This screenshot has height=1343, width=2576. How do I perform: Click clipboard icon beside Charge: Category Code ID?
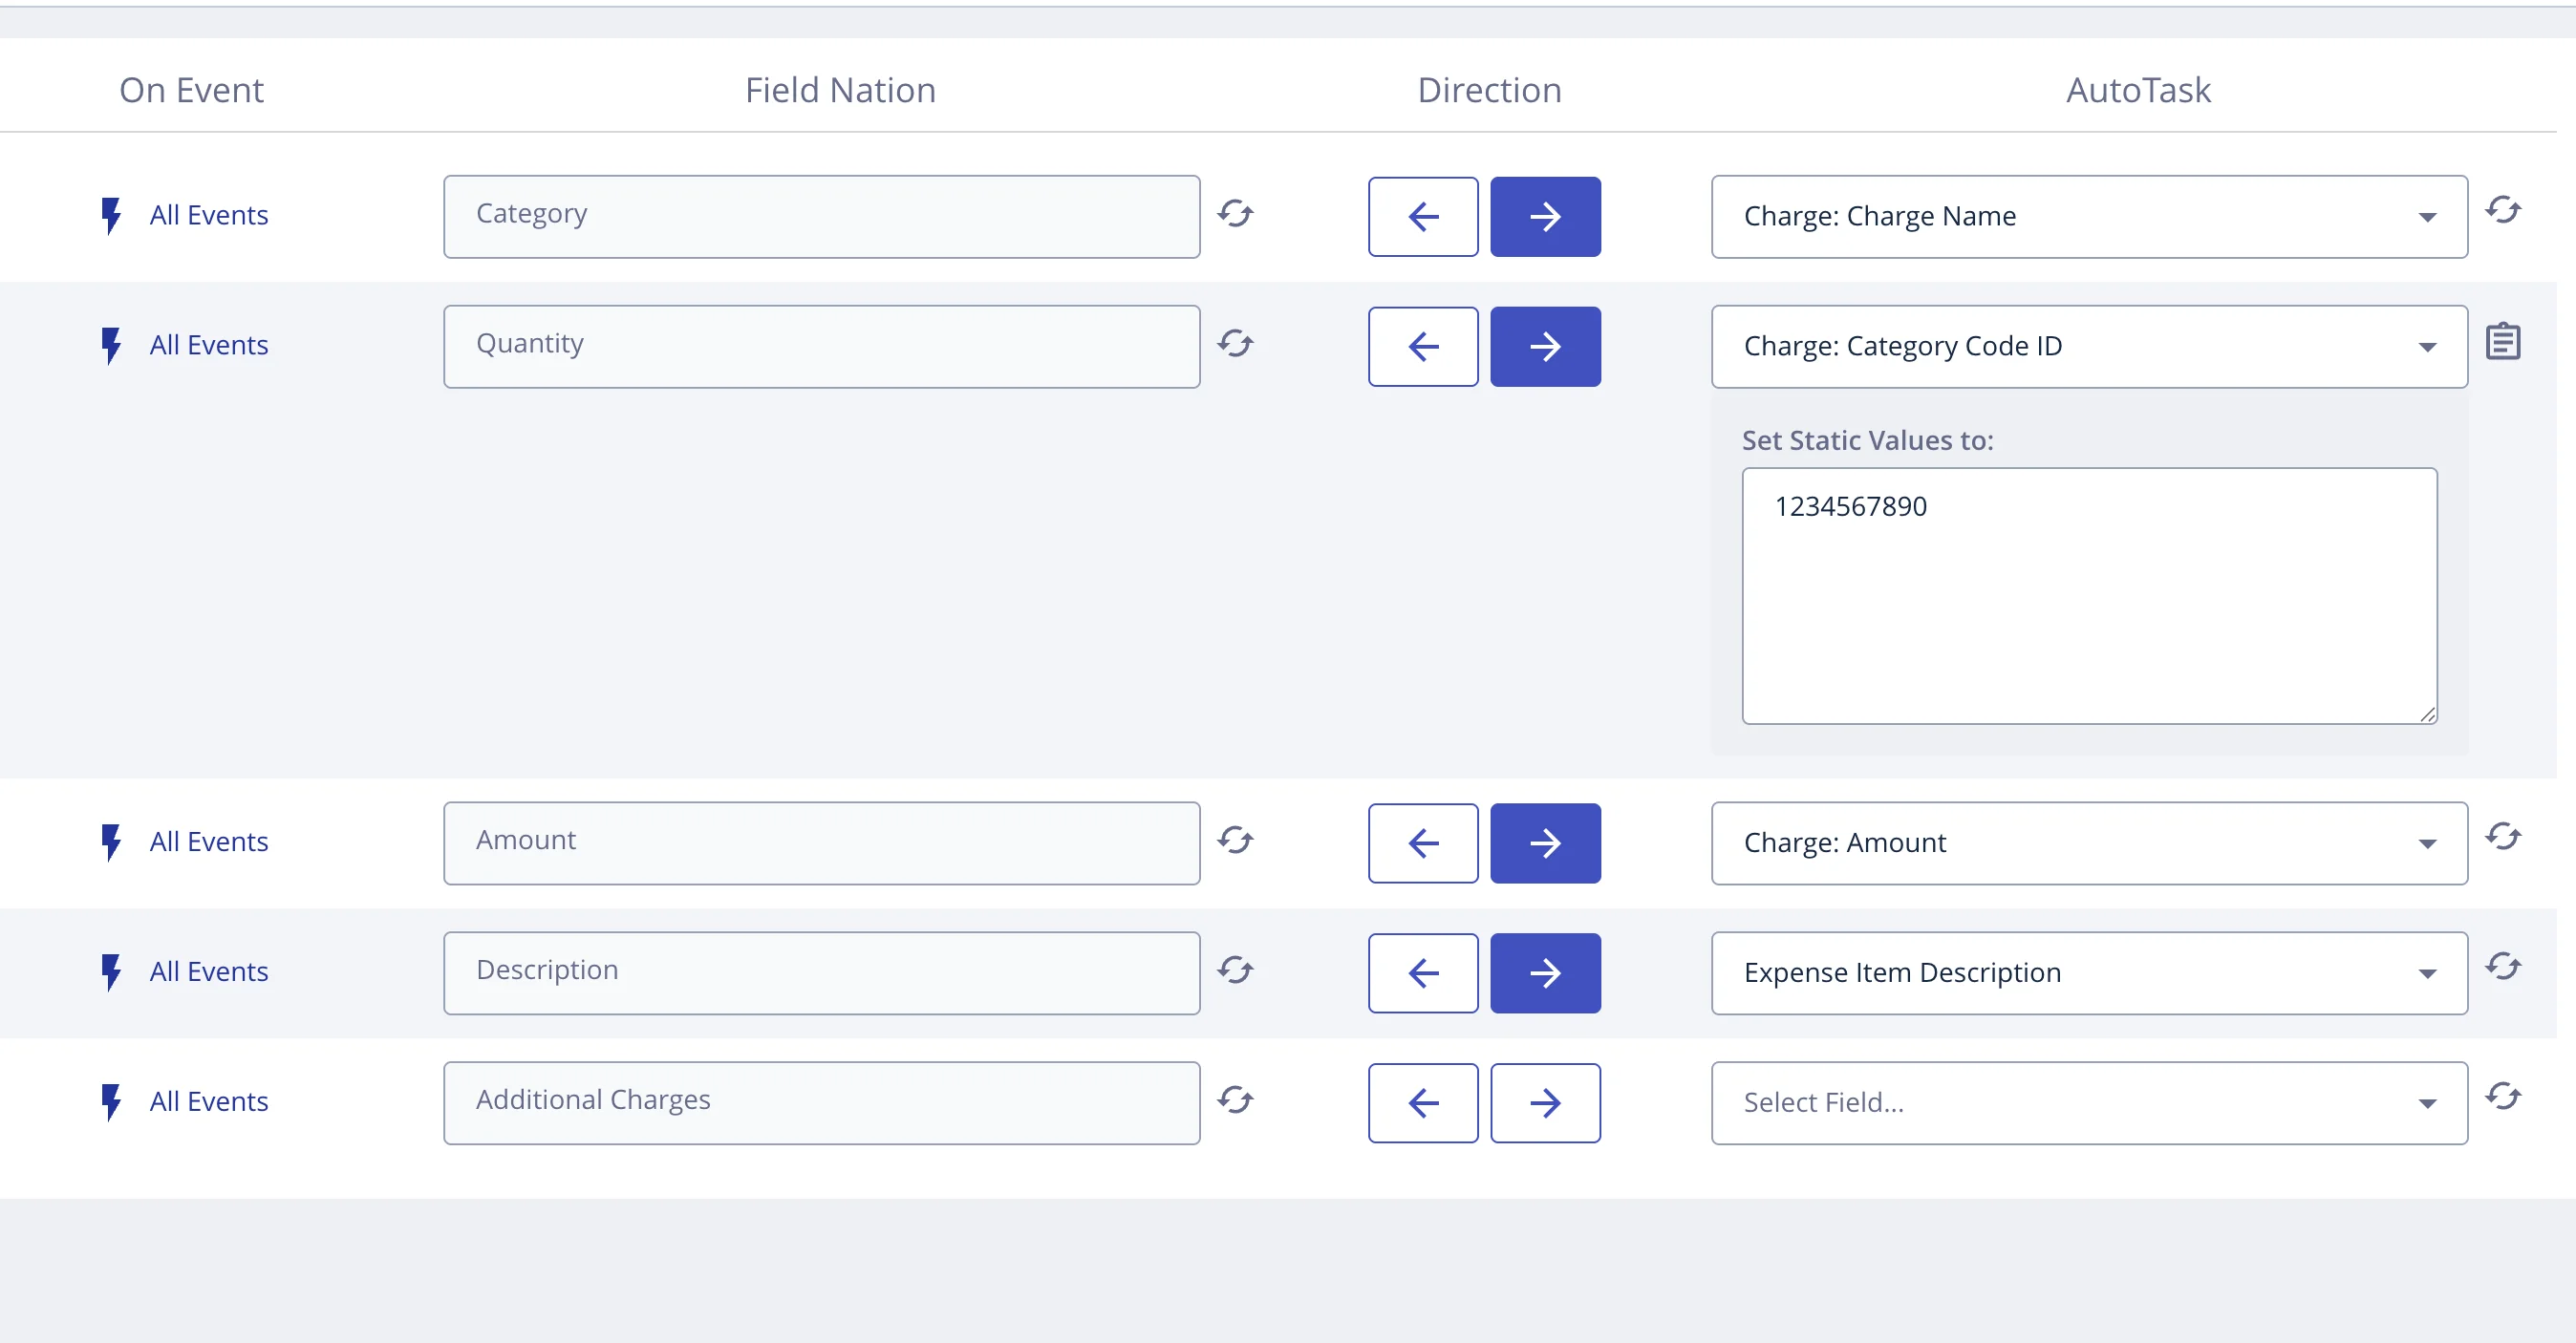[x=2503, y=341]
